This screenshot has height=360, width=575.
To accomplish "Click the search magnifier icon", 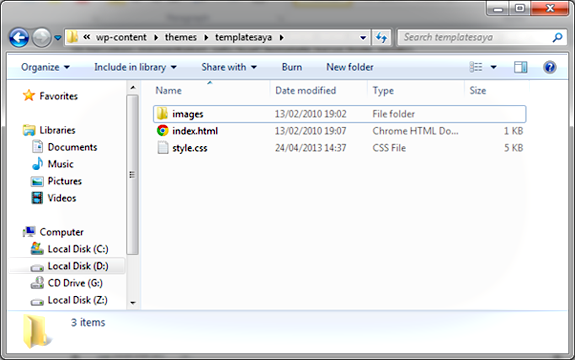I will [x=557, y=37].
